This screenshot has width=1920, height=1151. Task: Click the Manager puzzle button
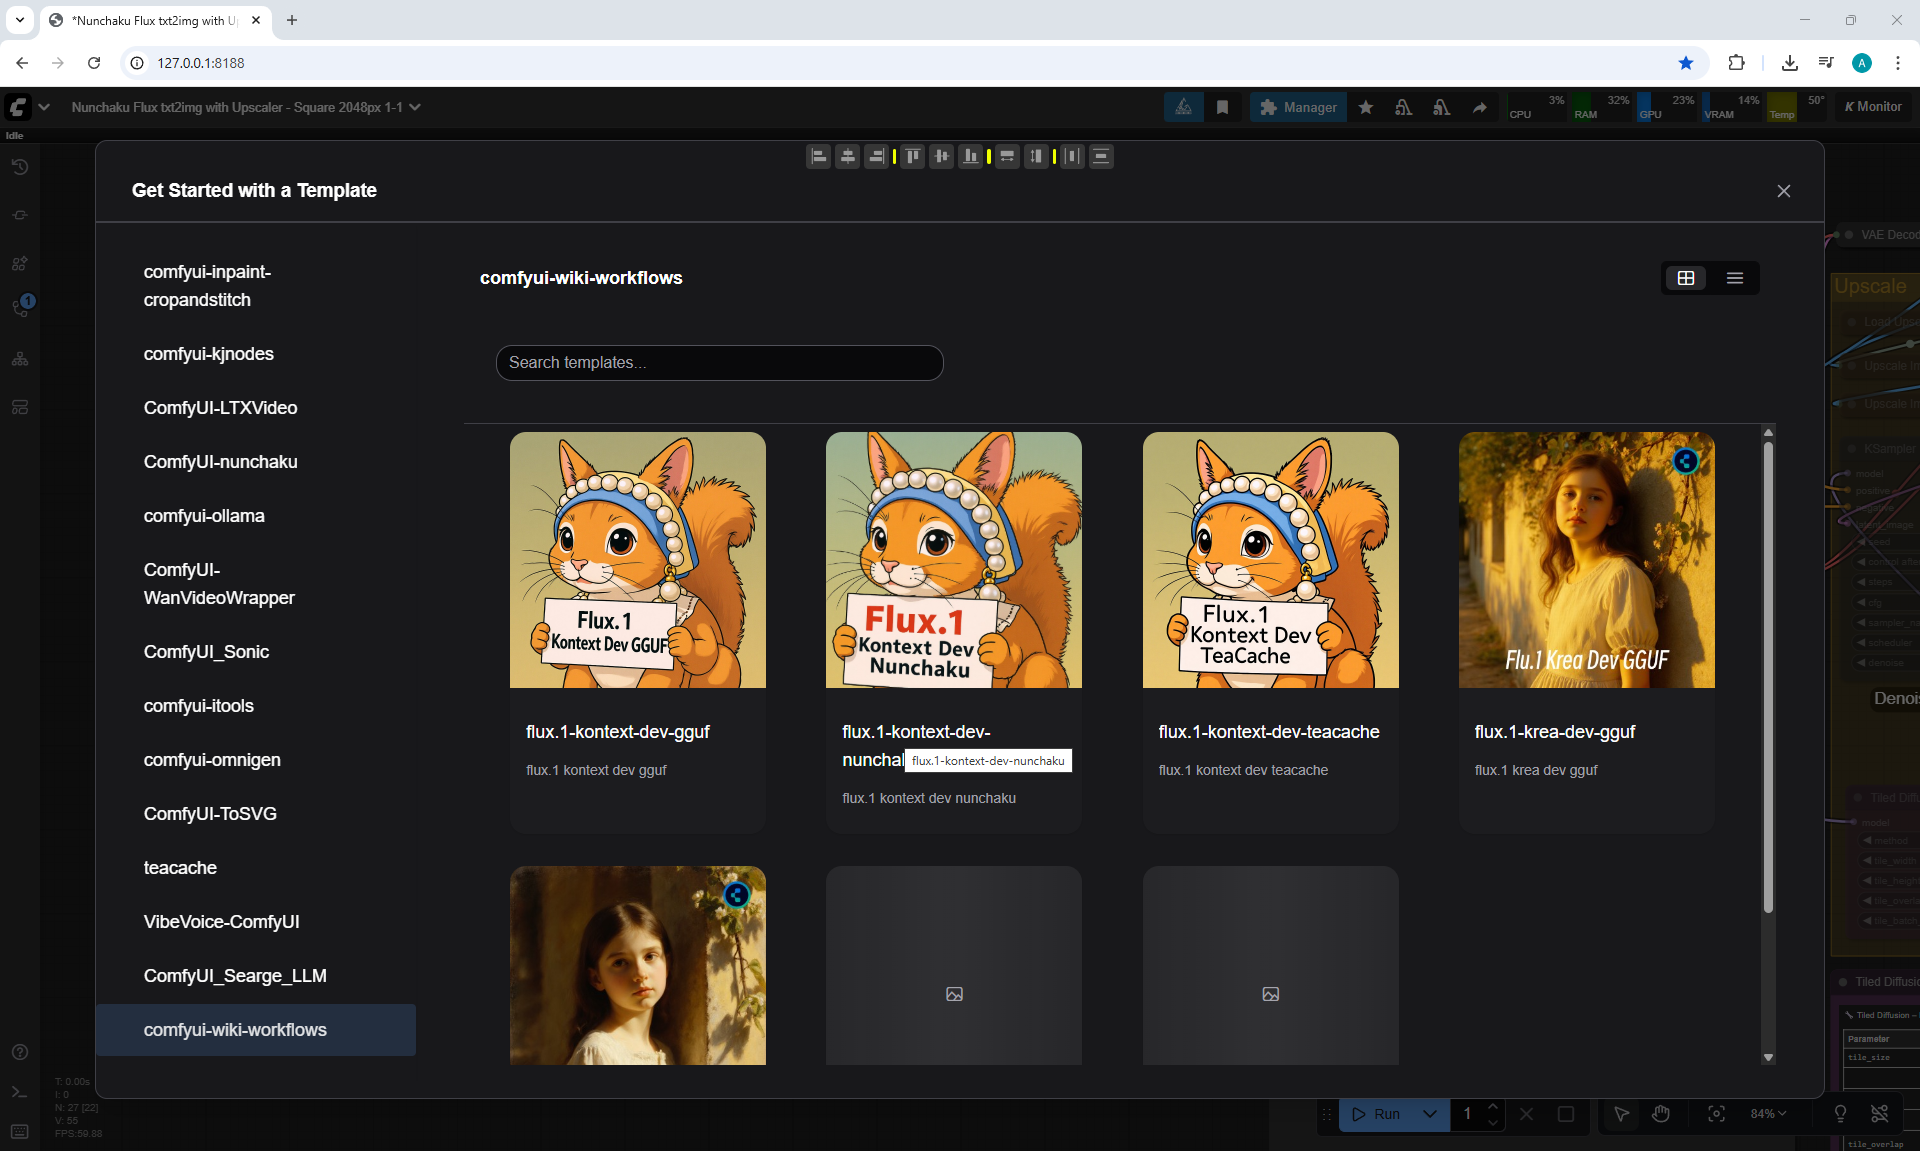(1298, 107)
